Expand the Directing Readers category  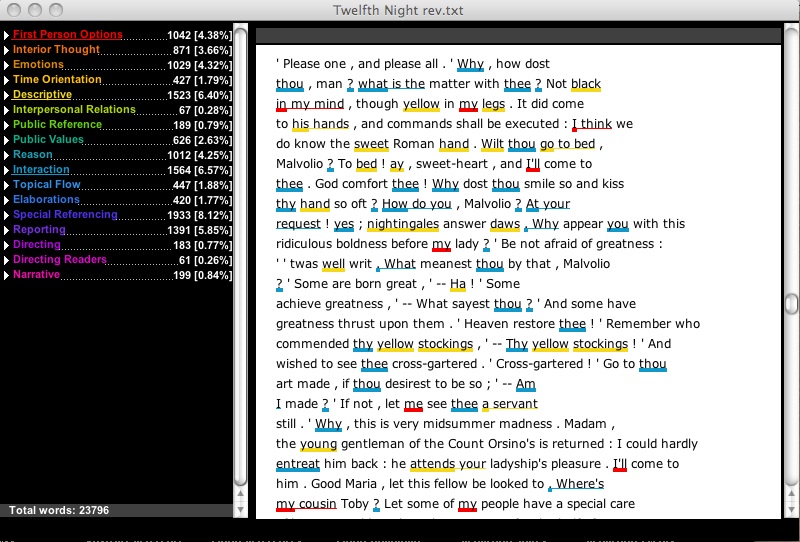point(6,260)
